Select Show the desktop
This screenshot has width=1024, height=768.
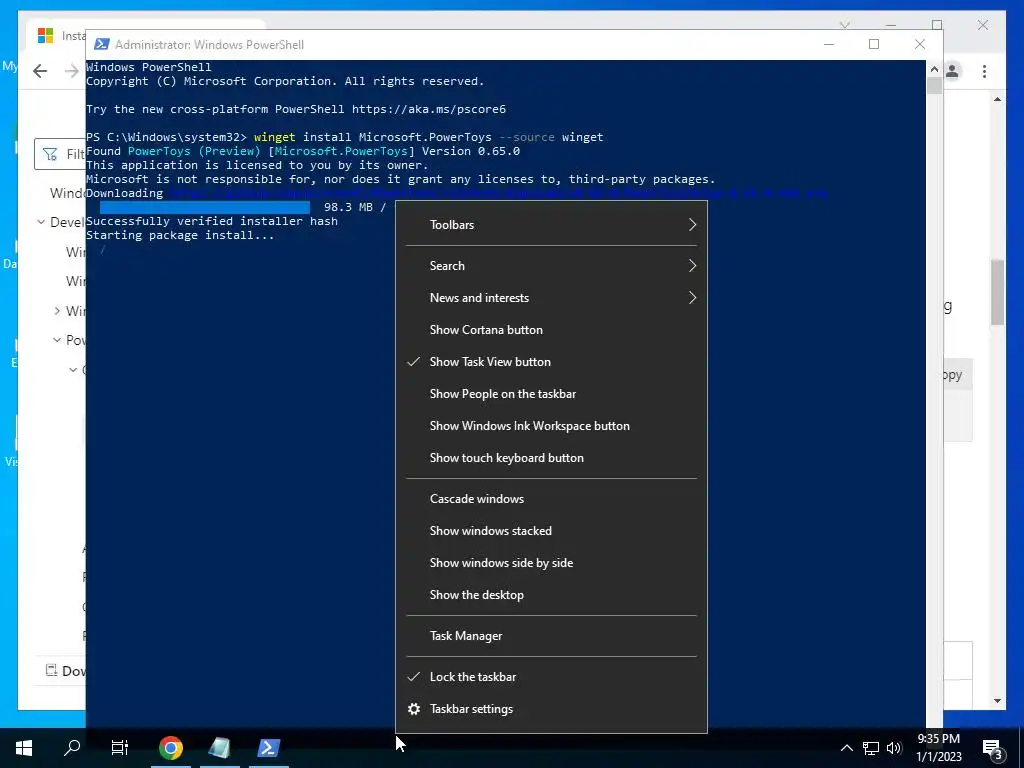(x=551, y=595)
